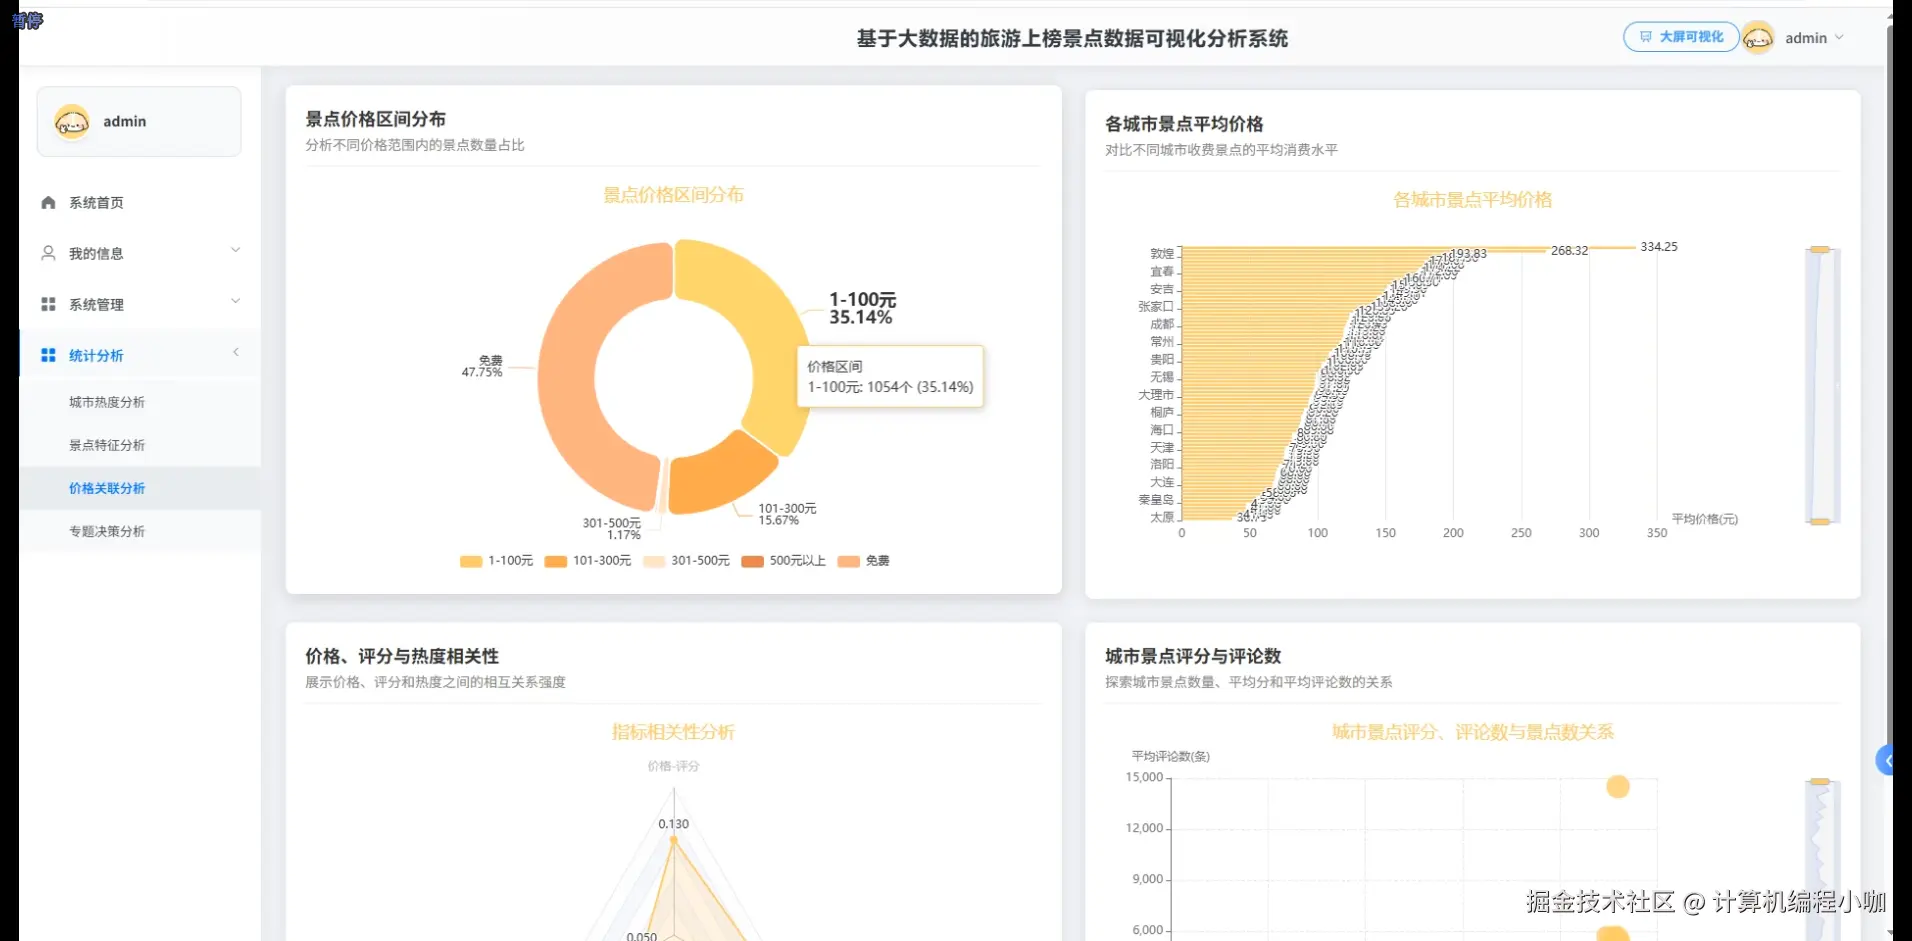Select 价格关联分析 submenu item
This screenshot has width=1912, height=941.
tap(107, 488)
